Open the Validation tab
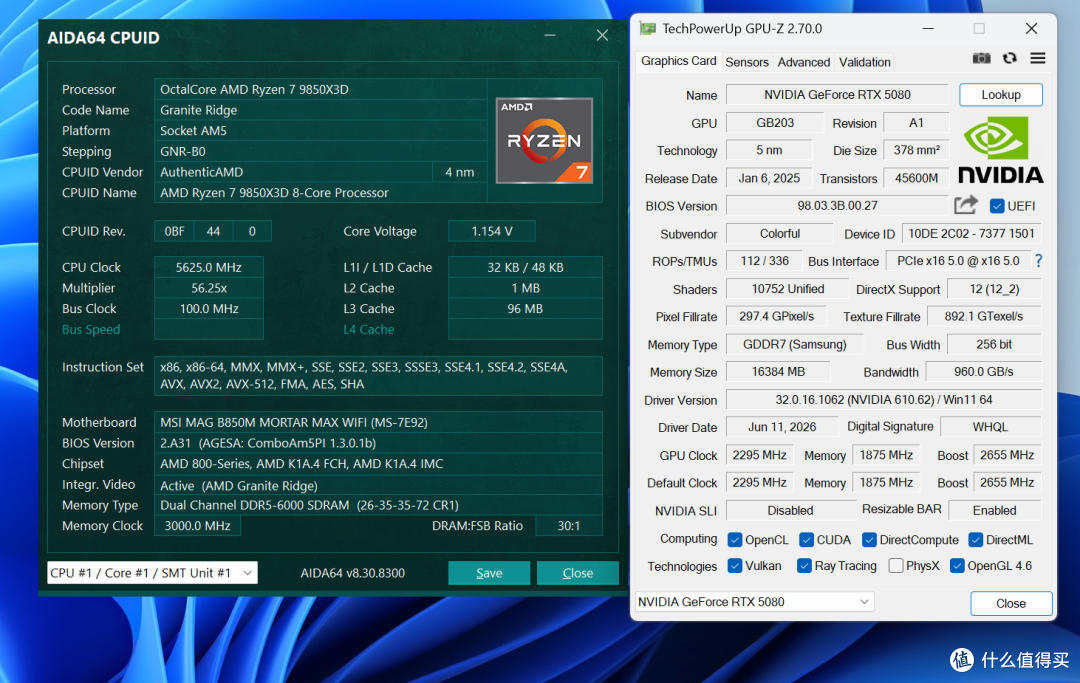This screenshot has height=683, width=1080. click(864, 62)
